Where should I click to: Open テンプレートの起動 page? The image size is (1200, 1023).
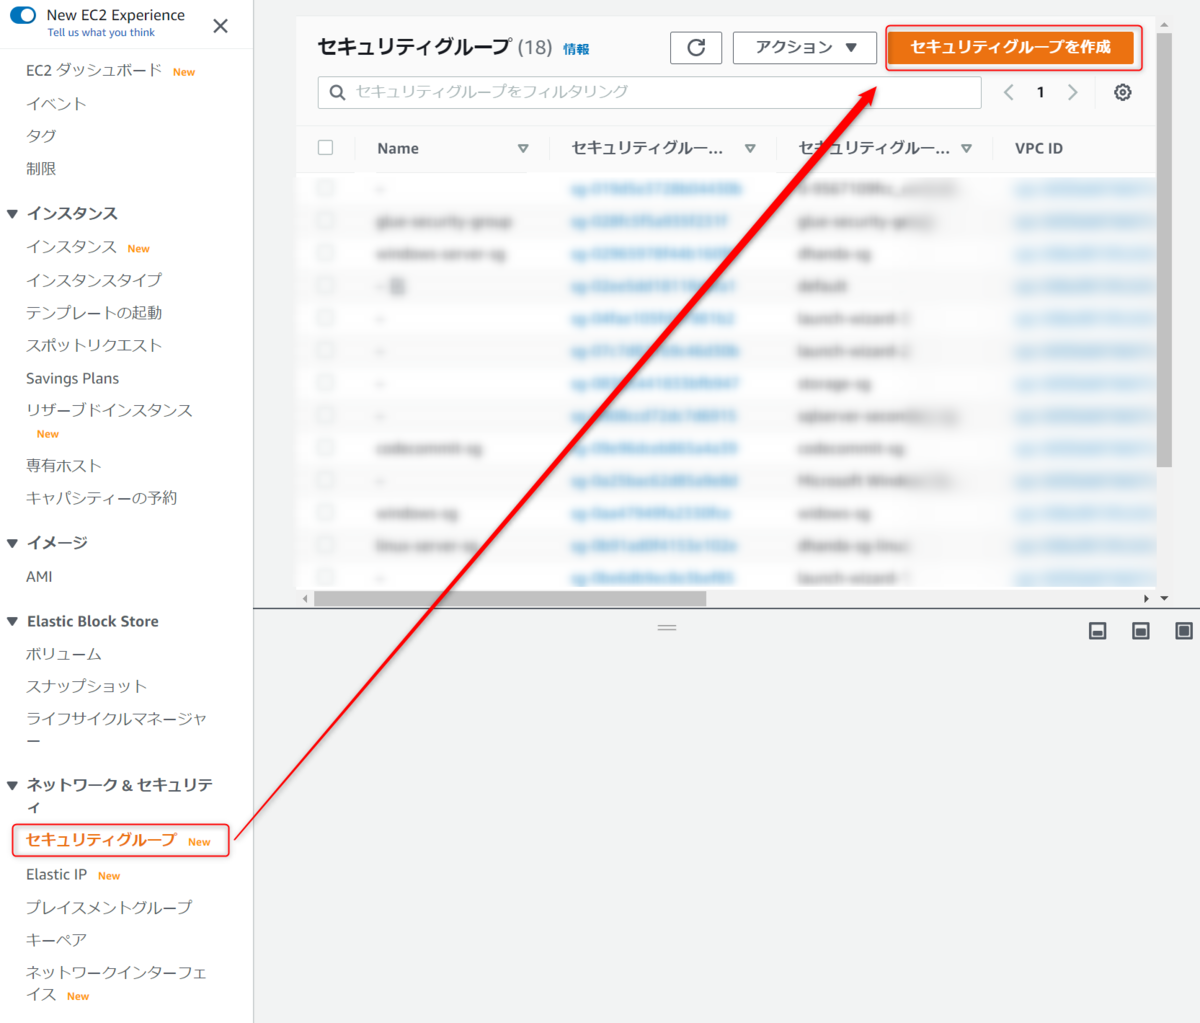(x=94, y=313)
